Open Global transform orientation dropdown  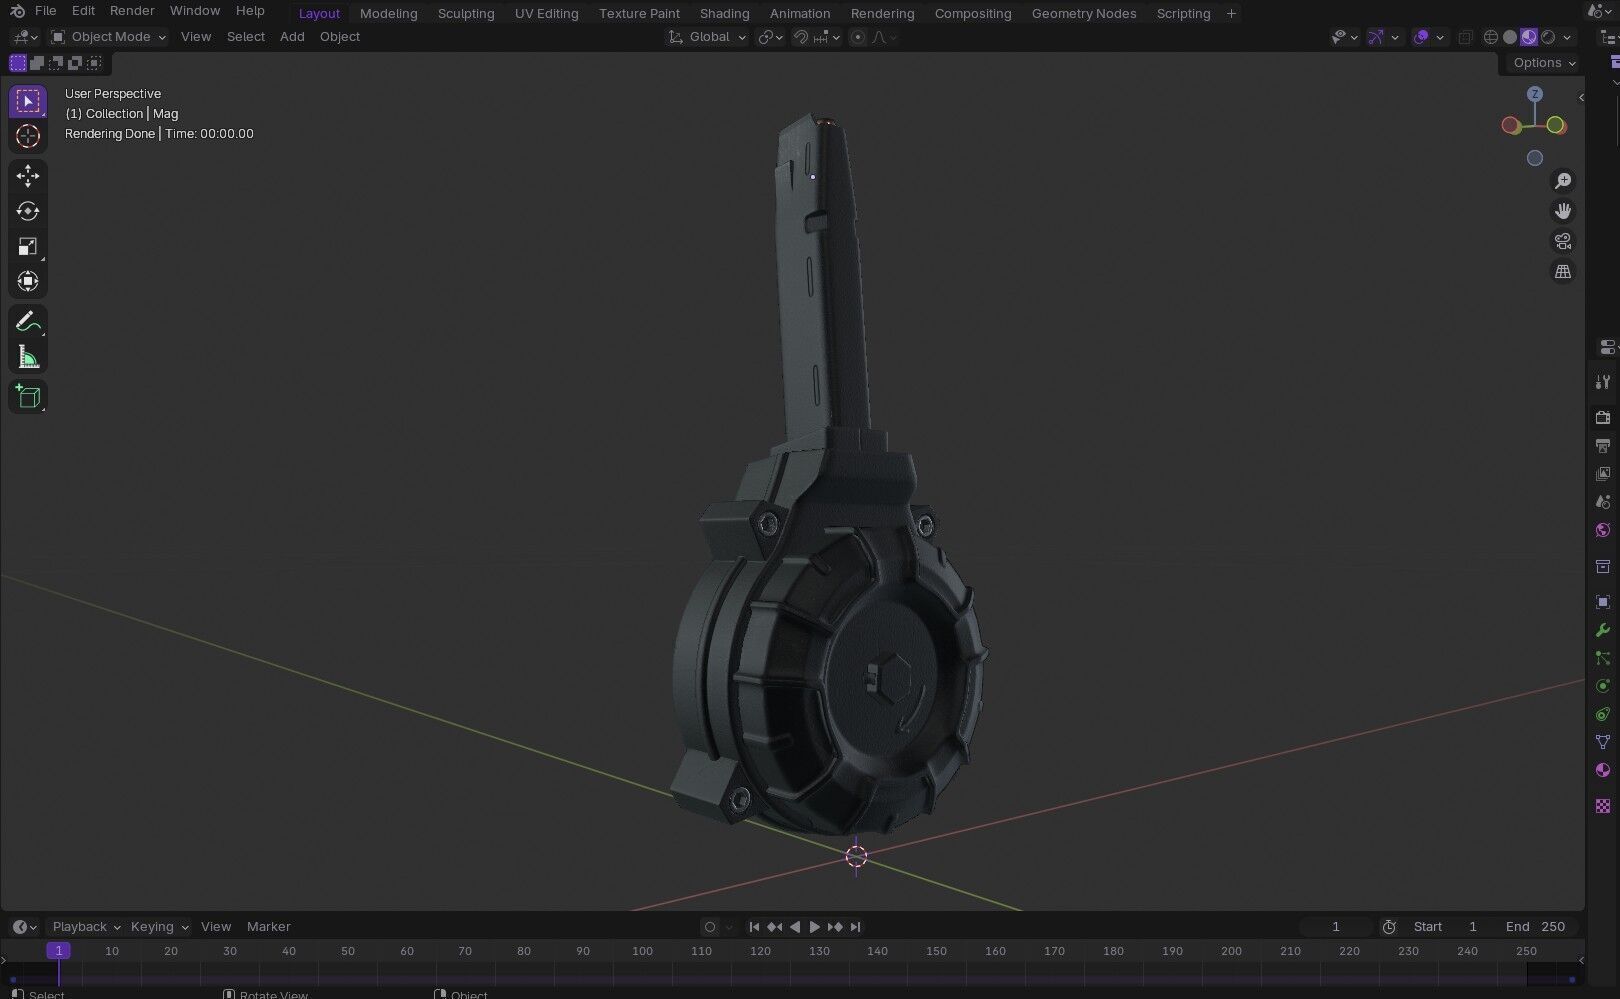point(707,37)
